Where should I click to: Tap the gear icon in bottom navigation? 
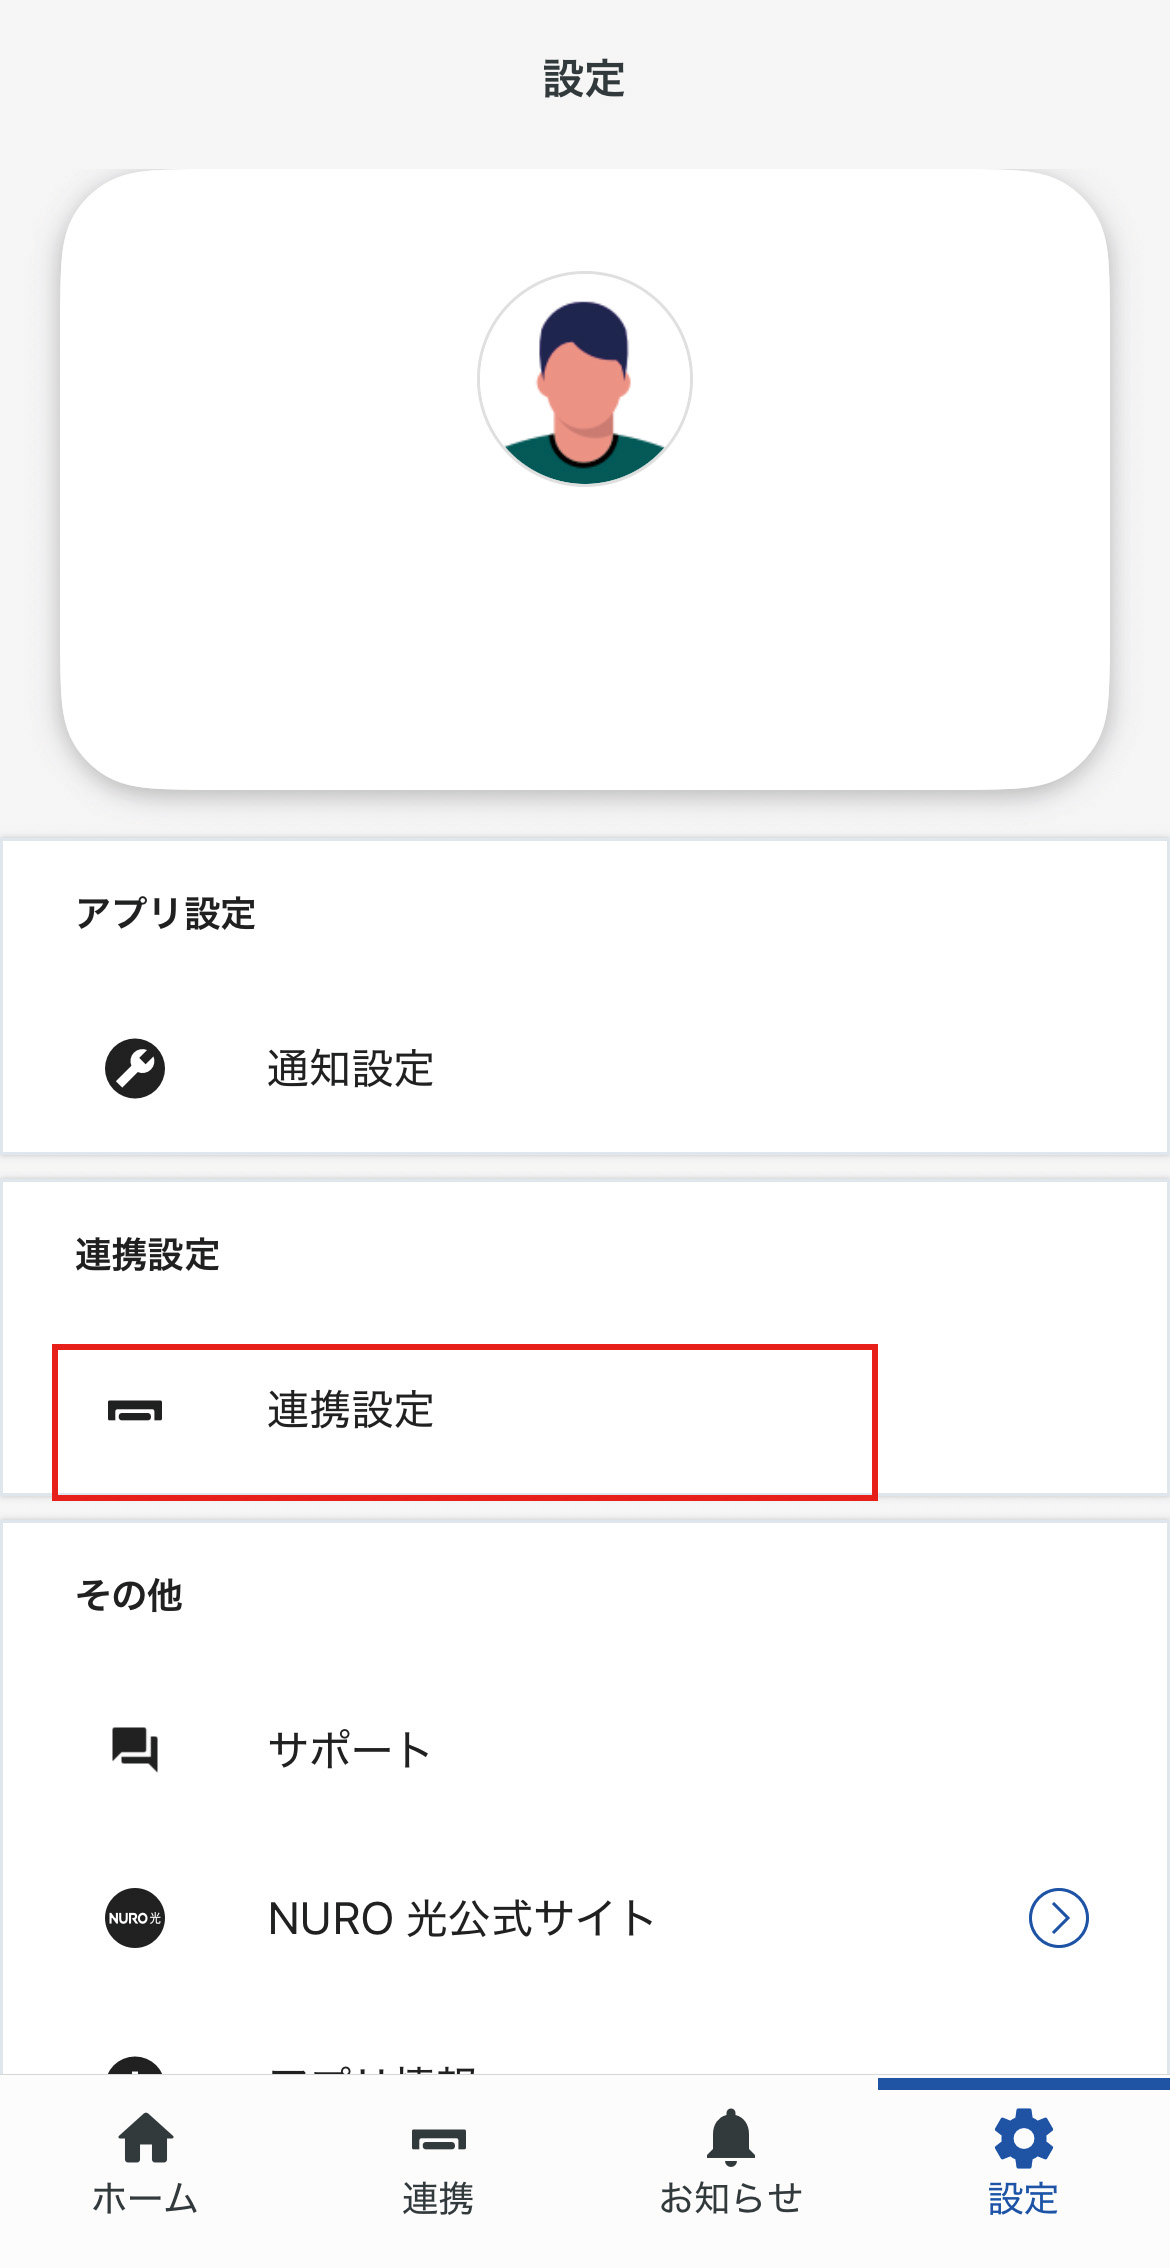[x=1023, y=2138]
